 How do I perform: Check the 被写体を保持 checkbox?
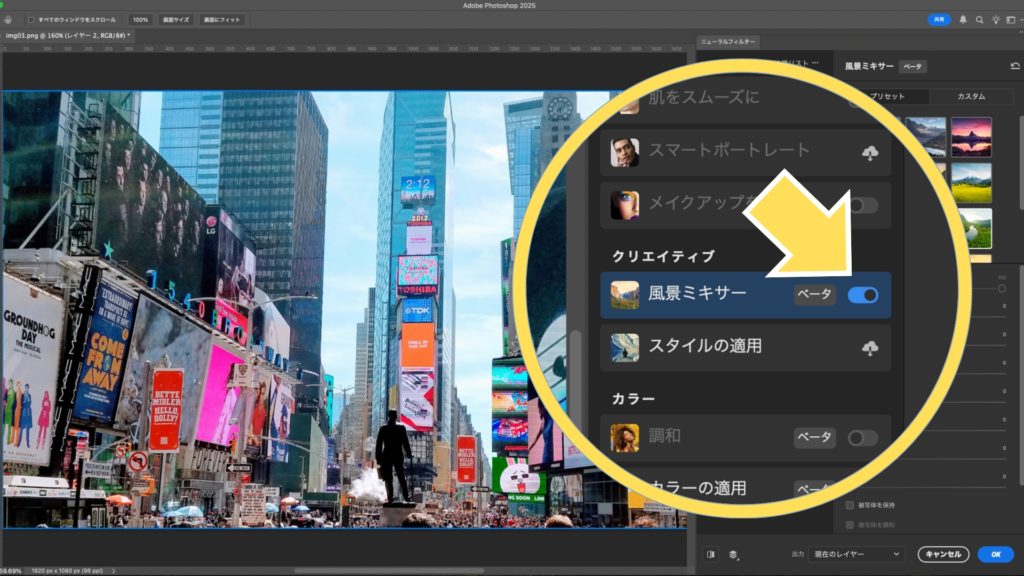tap(850, 505)
